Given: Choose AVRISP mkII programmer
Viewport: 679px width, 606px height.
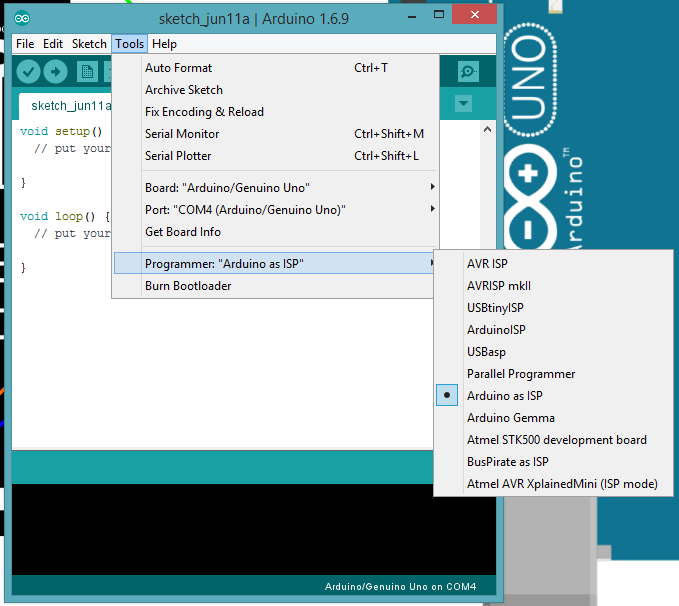Looking at the screenshot, I should click(x=555, y=285).
